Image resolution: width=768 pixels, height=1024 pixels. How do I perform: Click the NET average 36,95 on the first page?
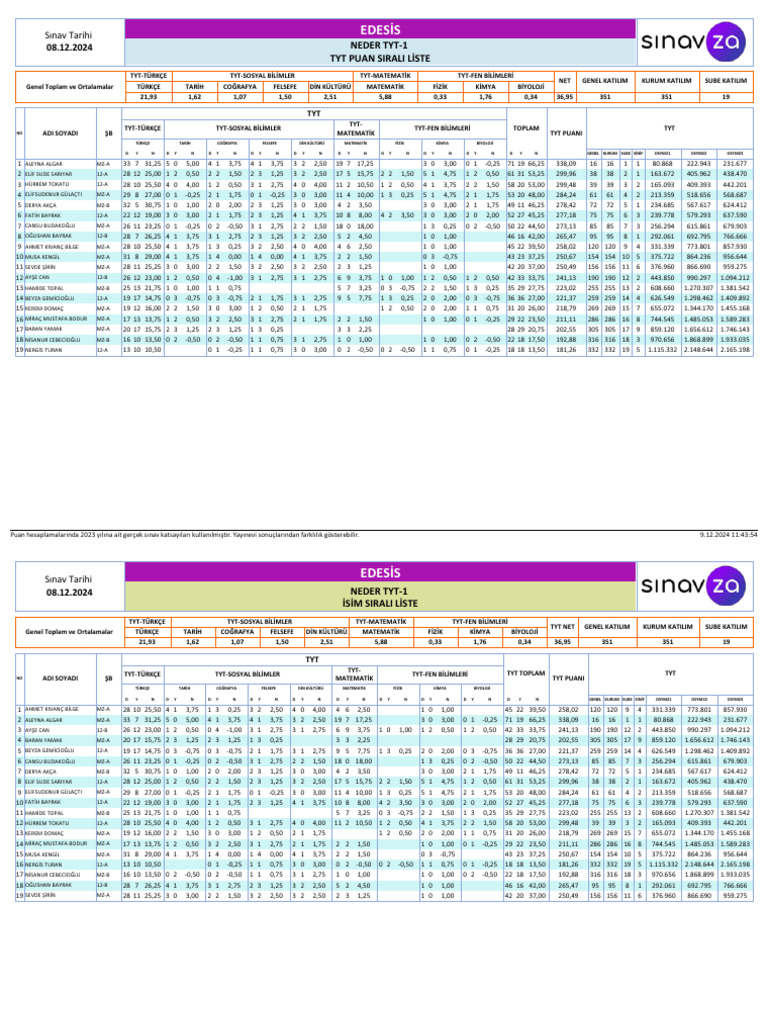click(564, 97)
